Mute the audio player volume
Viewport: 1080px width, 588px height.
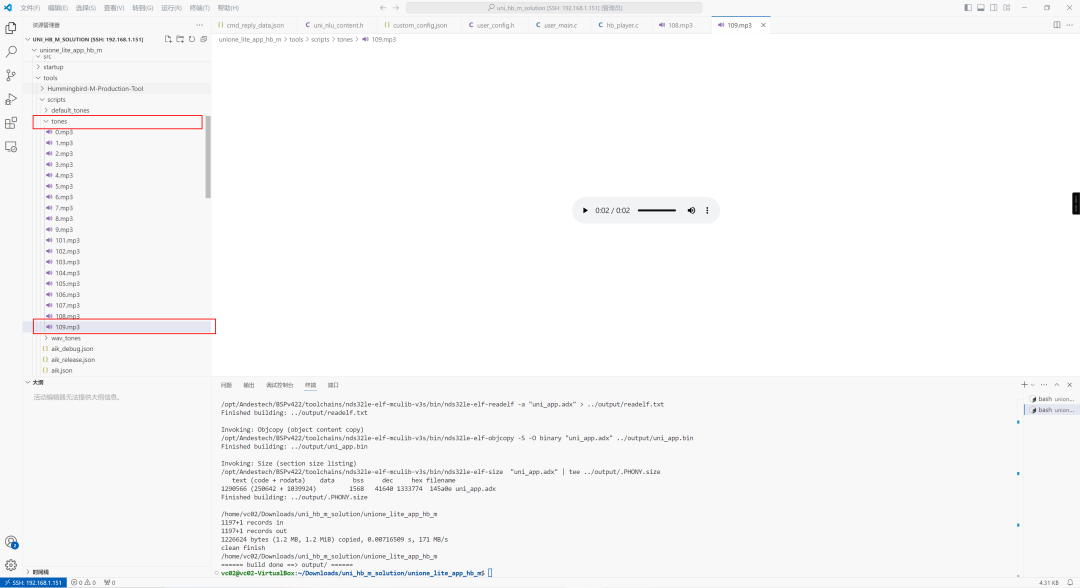[691, 211]
